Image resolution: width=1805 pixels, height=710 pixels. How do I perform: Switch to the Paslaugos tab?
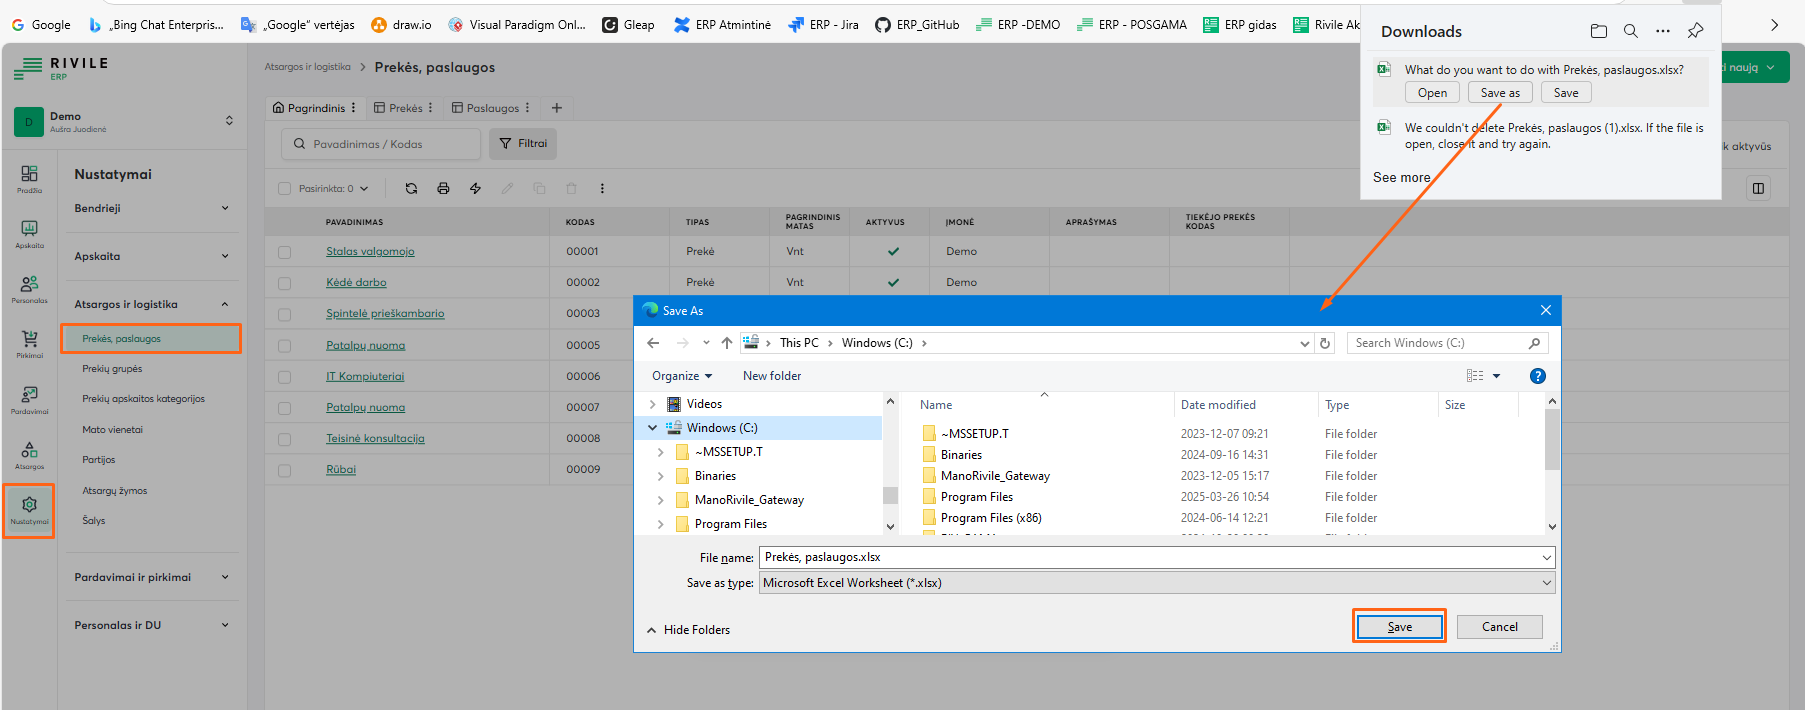492,108
